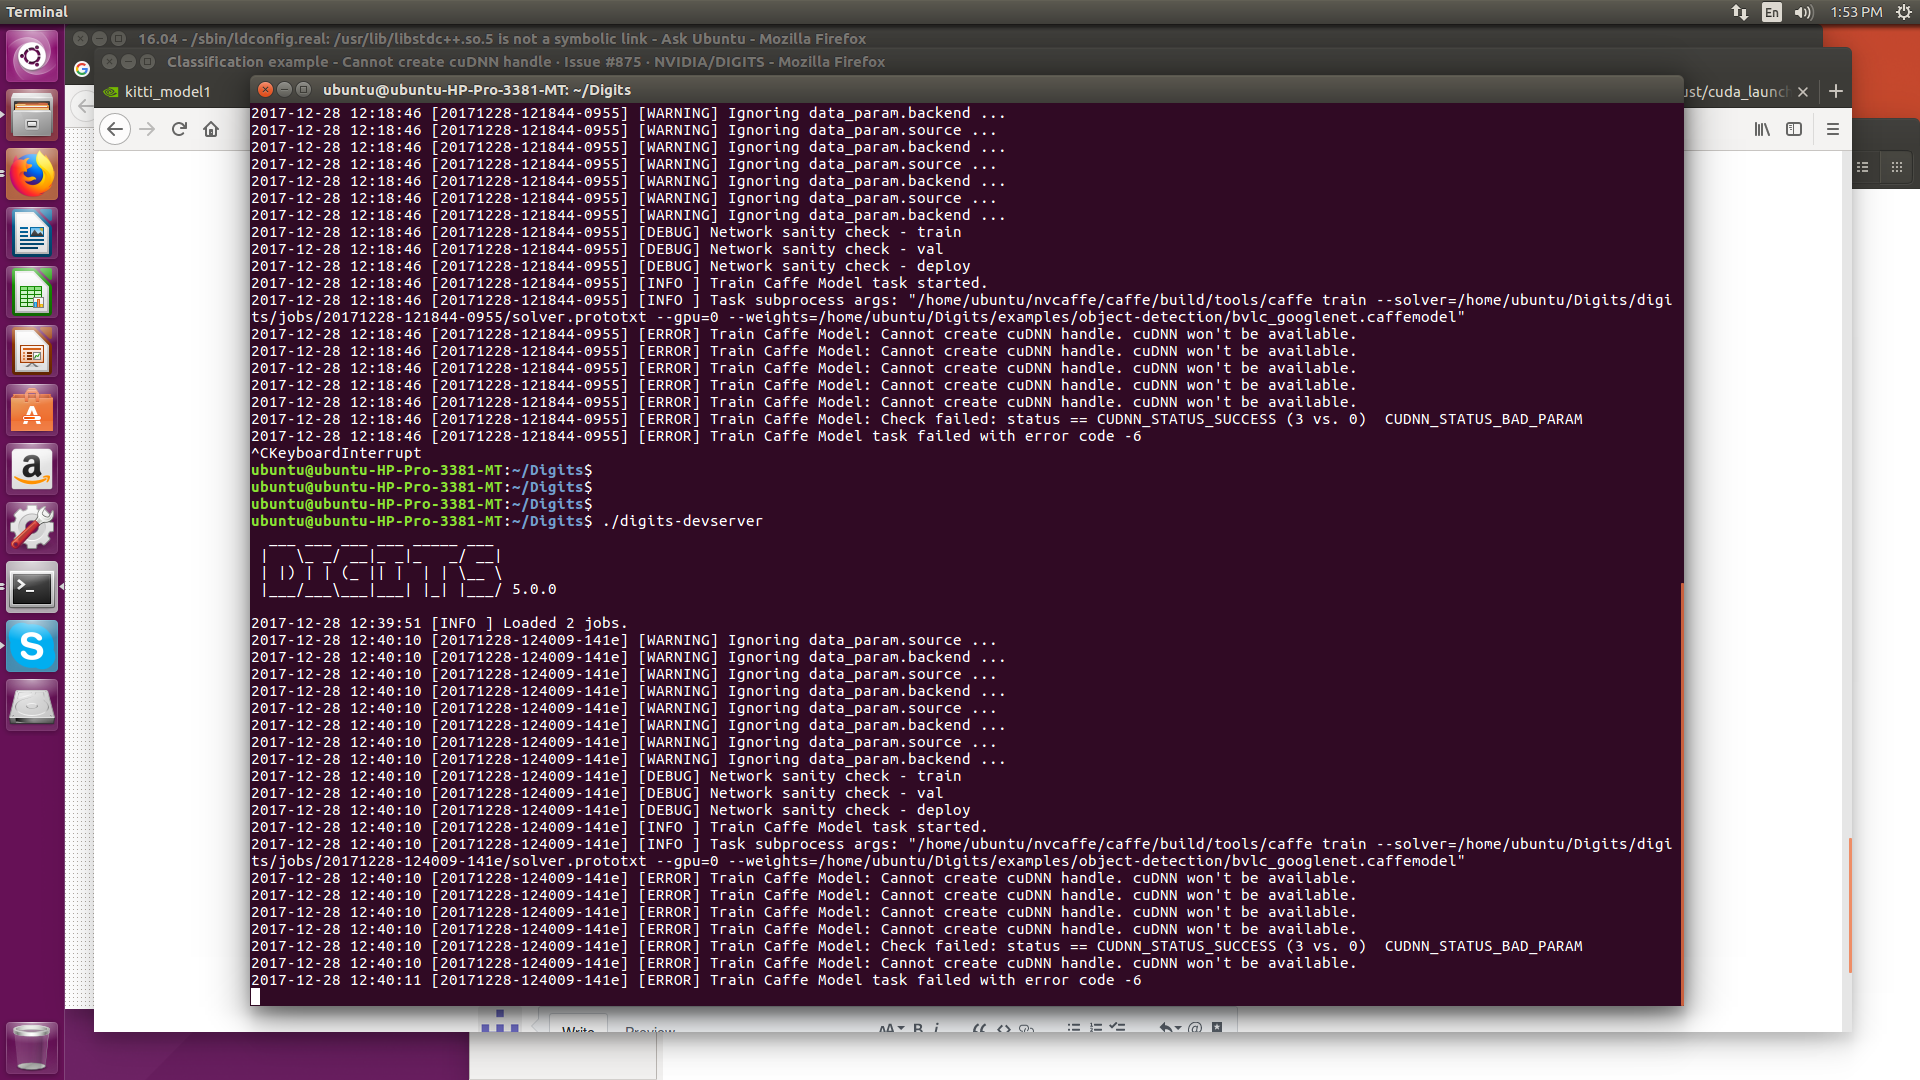This screenshot has height=1080, width=1920.
Task: Switch issue view to list layout
Action: pos(1862,167)
